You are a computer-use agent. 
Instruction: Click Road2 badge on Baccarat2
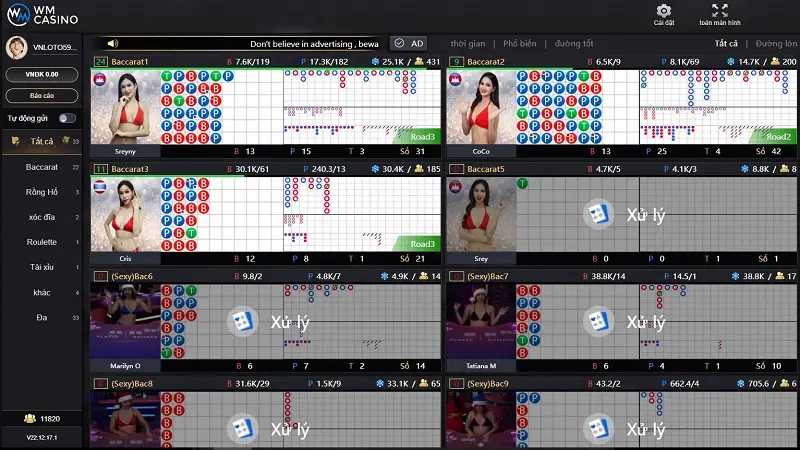pyautogui.click(x=778, y=137)
